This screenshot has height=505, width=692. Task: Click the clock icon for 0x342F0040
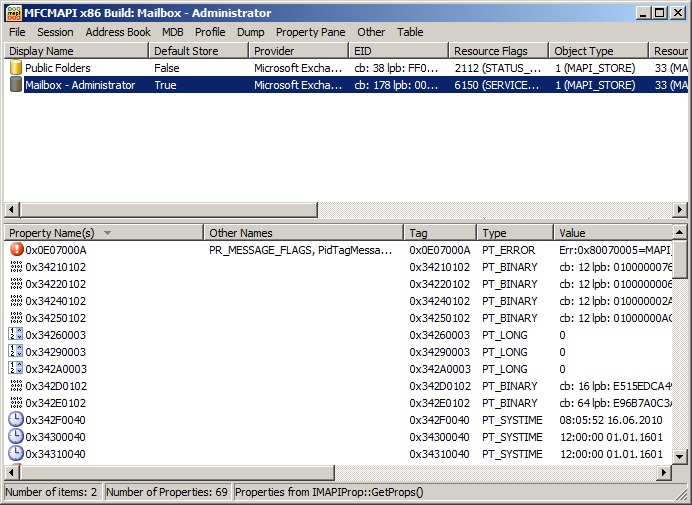pos(16,419)
